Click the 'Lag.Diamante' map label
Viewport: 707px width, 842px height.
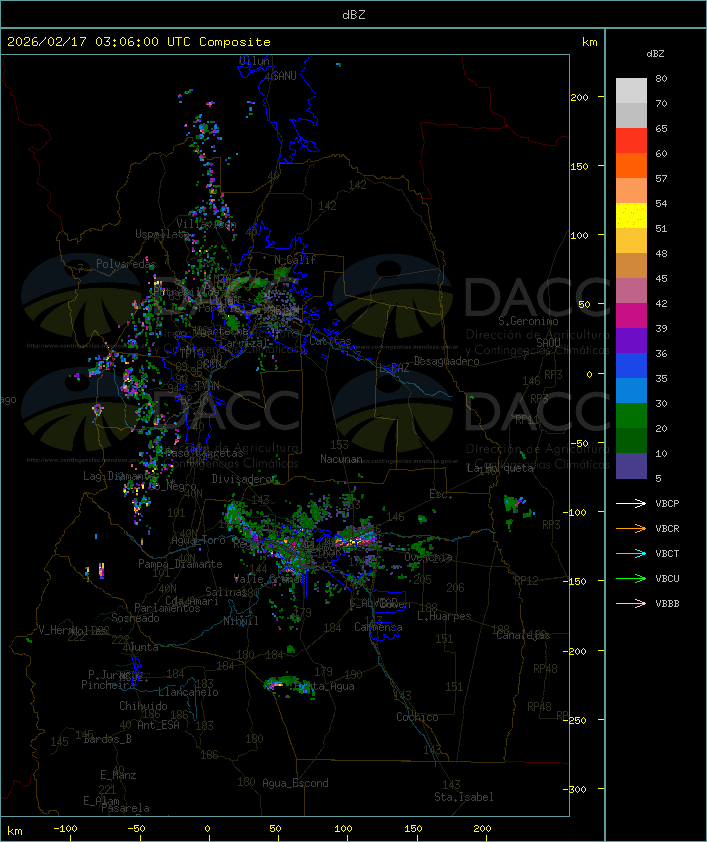[119, 476]
